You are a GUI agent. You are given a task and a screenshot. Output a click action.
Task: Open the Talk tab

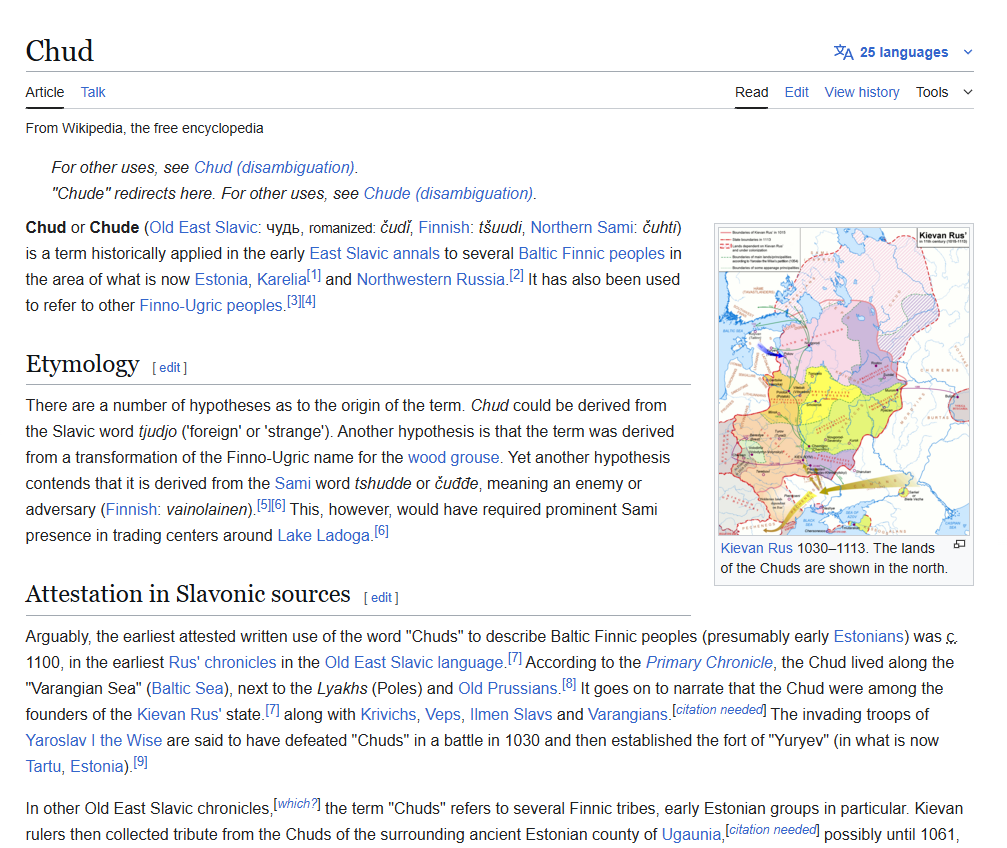[93, 92]
